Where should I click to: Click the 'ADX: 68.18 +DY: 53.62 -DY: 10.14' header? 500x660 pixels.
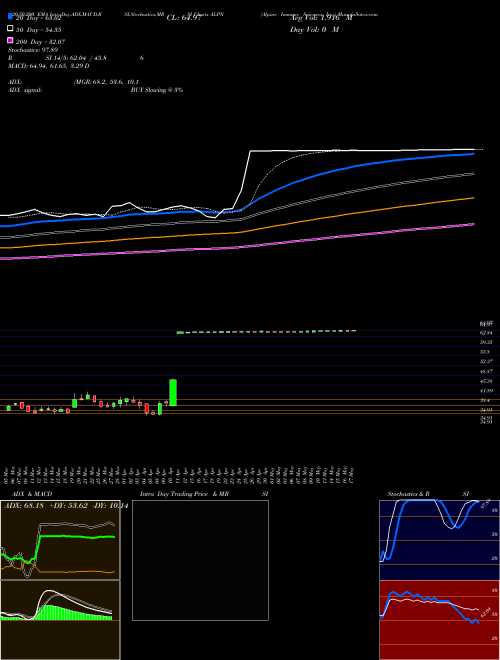[66, 506]
